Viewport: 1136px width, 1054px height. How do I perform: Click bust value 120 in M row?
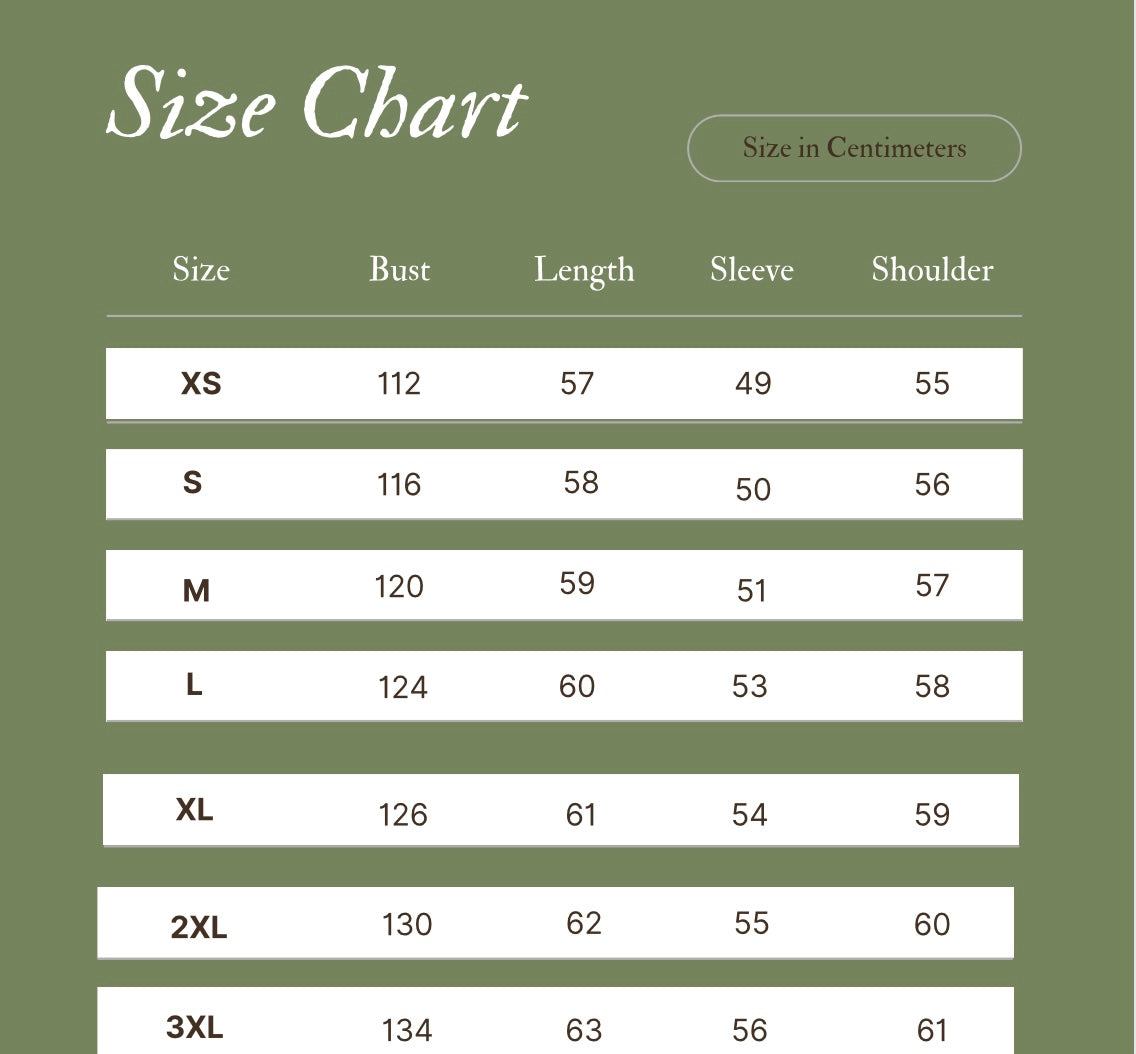[399, 586]
